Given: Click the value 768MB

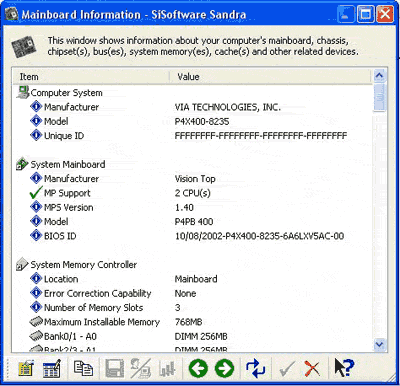Looking at the screenshot, I should 189,322.
